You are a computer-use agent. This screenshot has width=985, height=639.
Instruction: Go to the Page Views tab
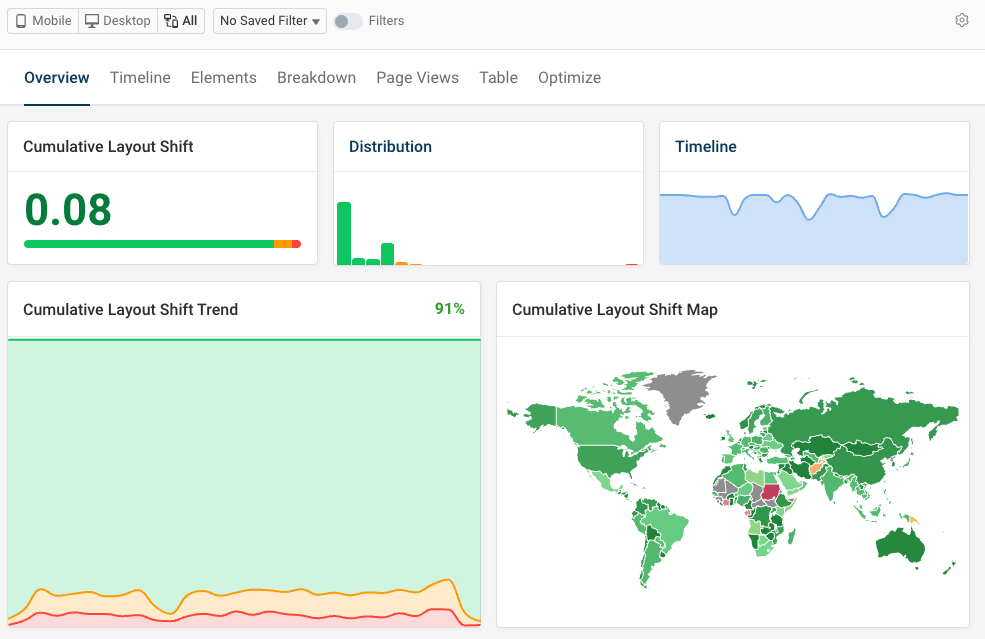pos(417,77)
